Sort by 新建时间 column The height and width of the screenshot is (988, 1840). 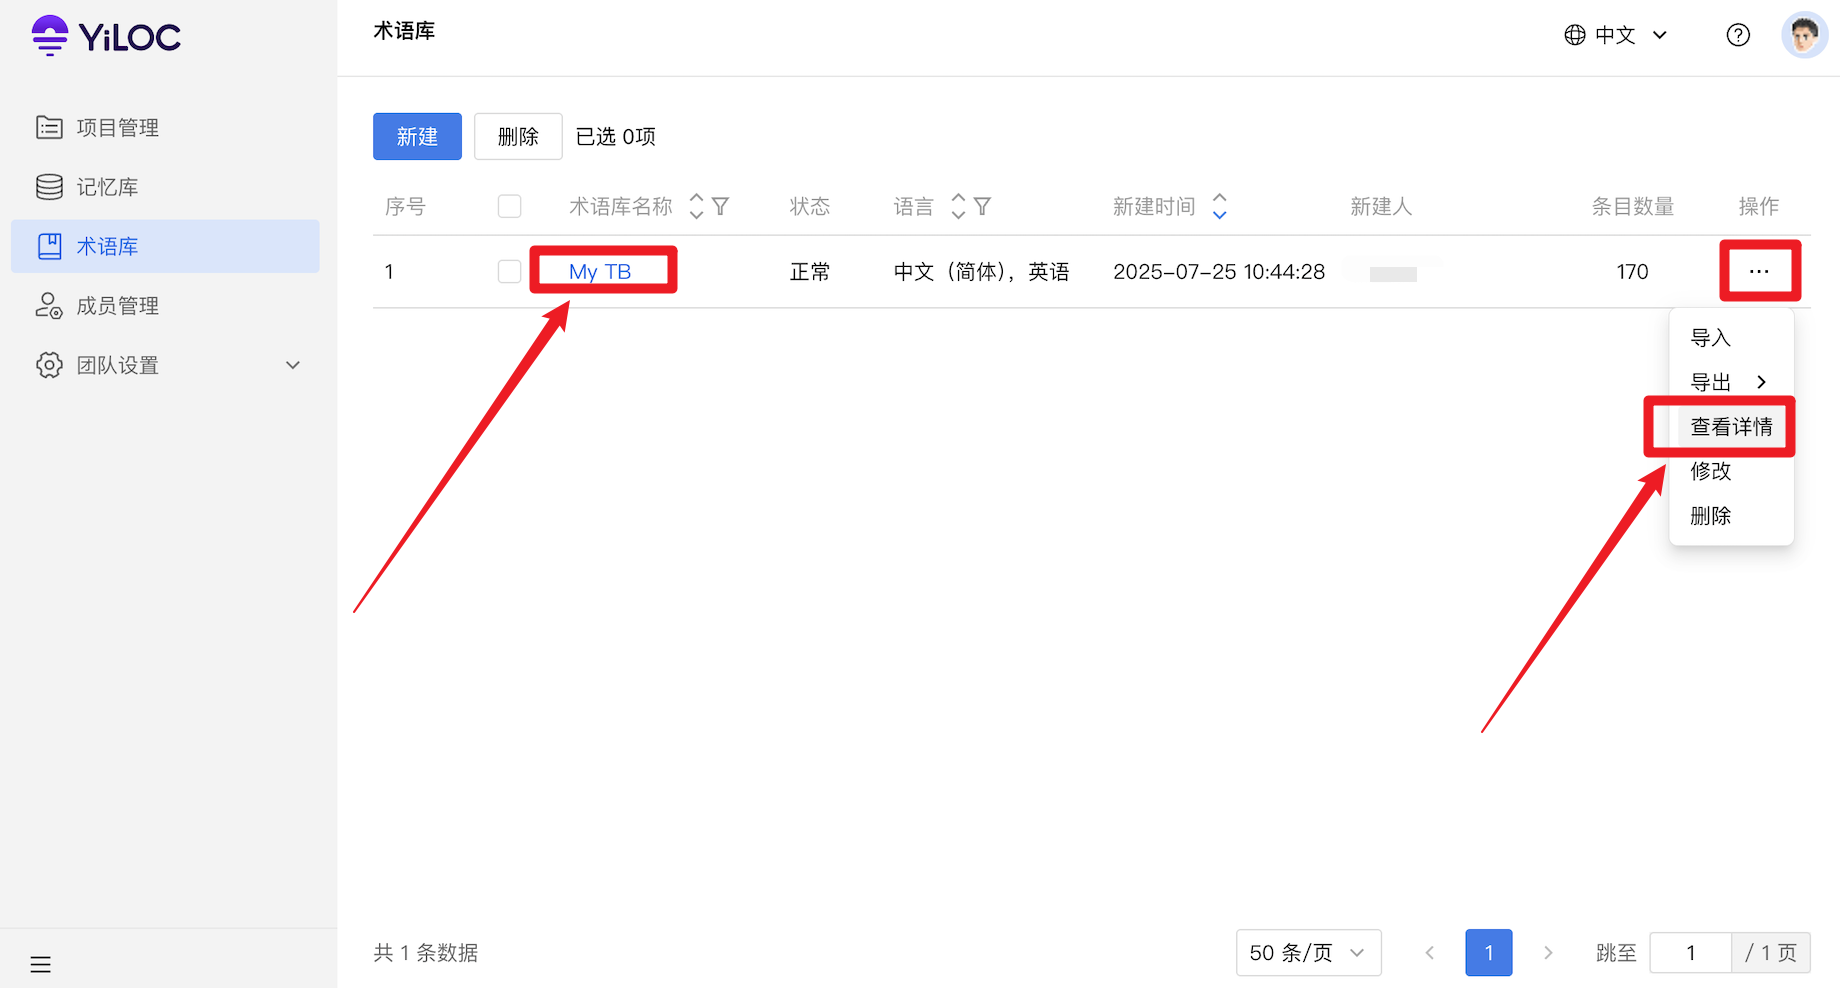coord(1219,206)
